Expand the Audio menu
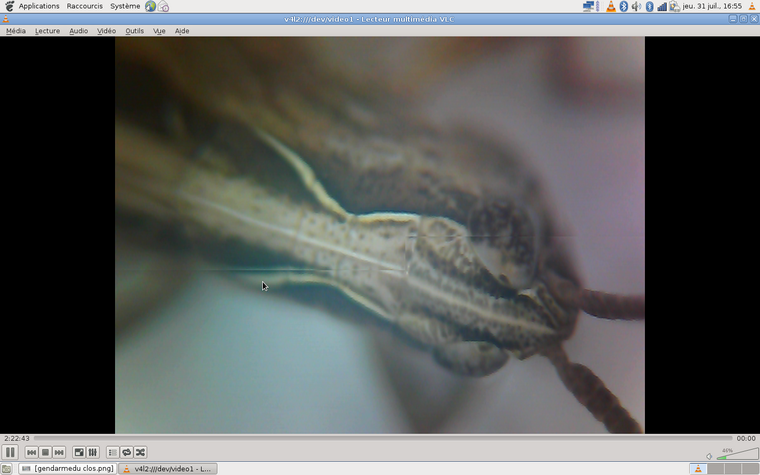The width and height of the screenshot is (760, 475). point(78,31)
